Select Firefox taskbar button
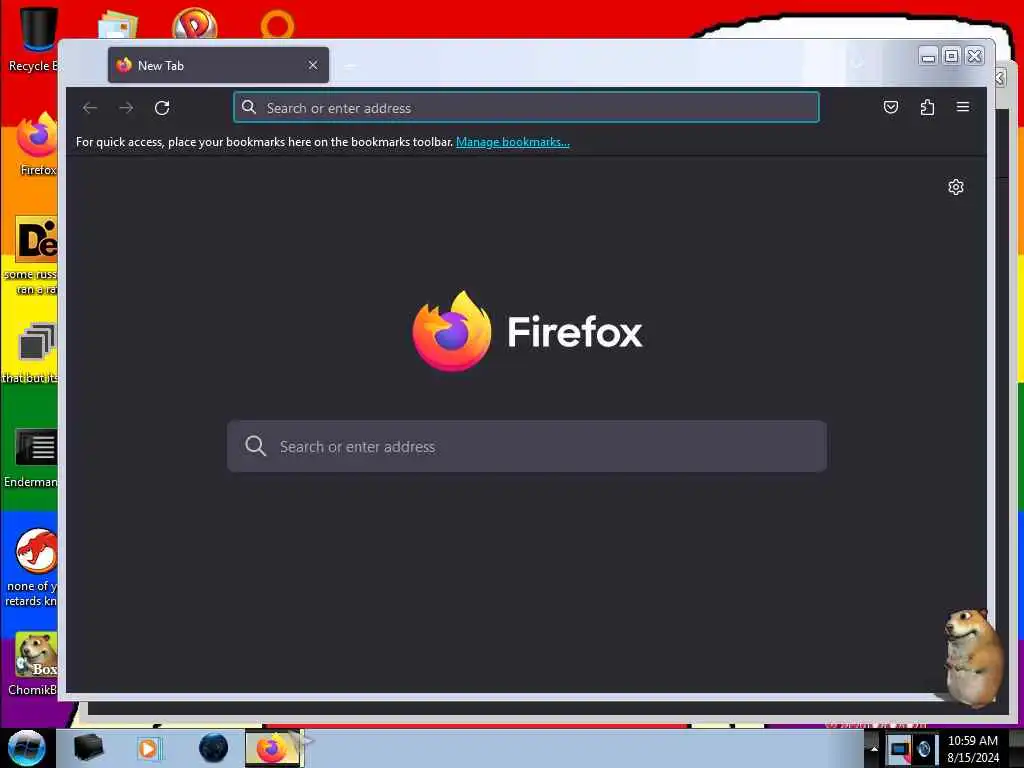This screenshot has height=768, width=1024. point(273,748)
